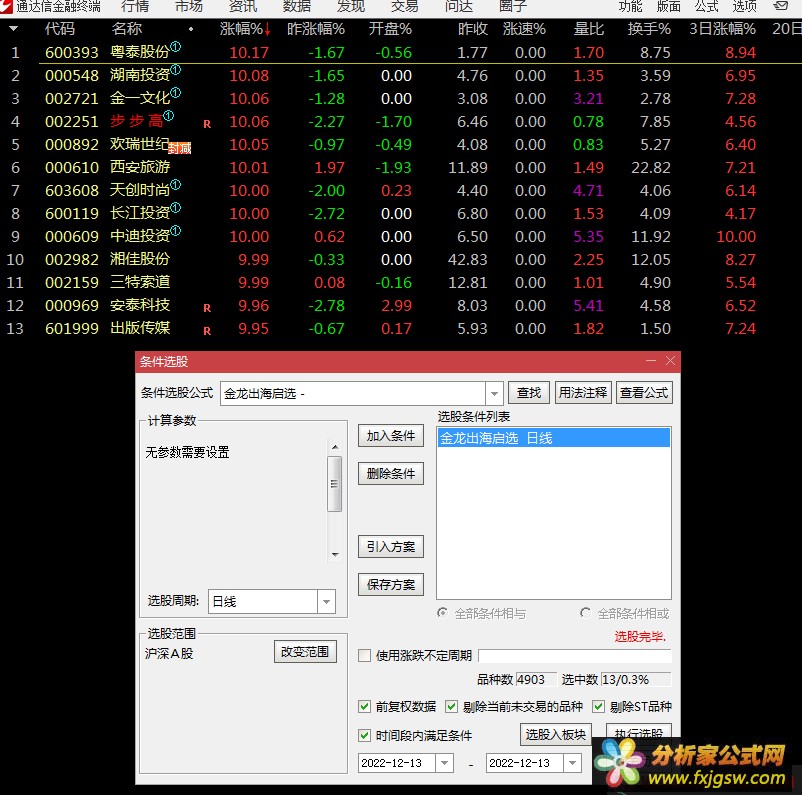Click the 改变范围 button
802x795 pixels.
305,651
